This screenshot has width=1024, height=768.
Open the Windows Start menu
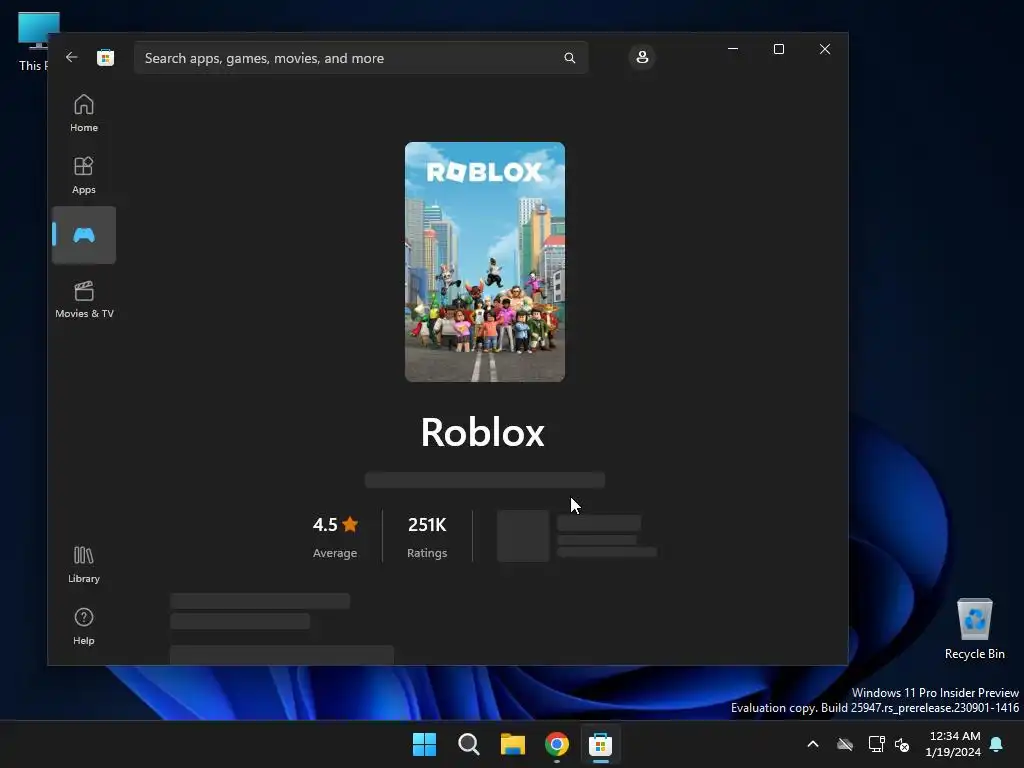click(x=424, y=744)
